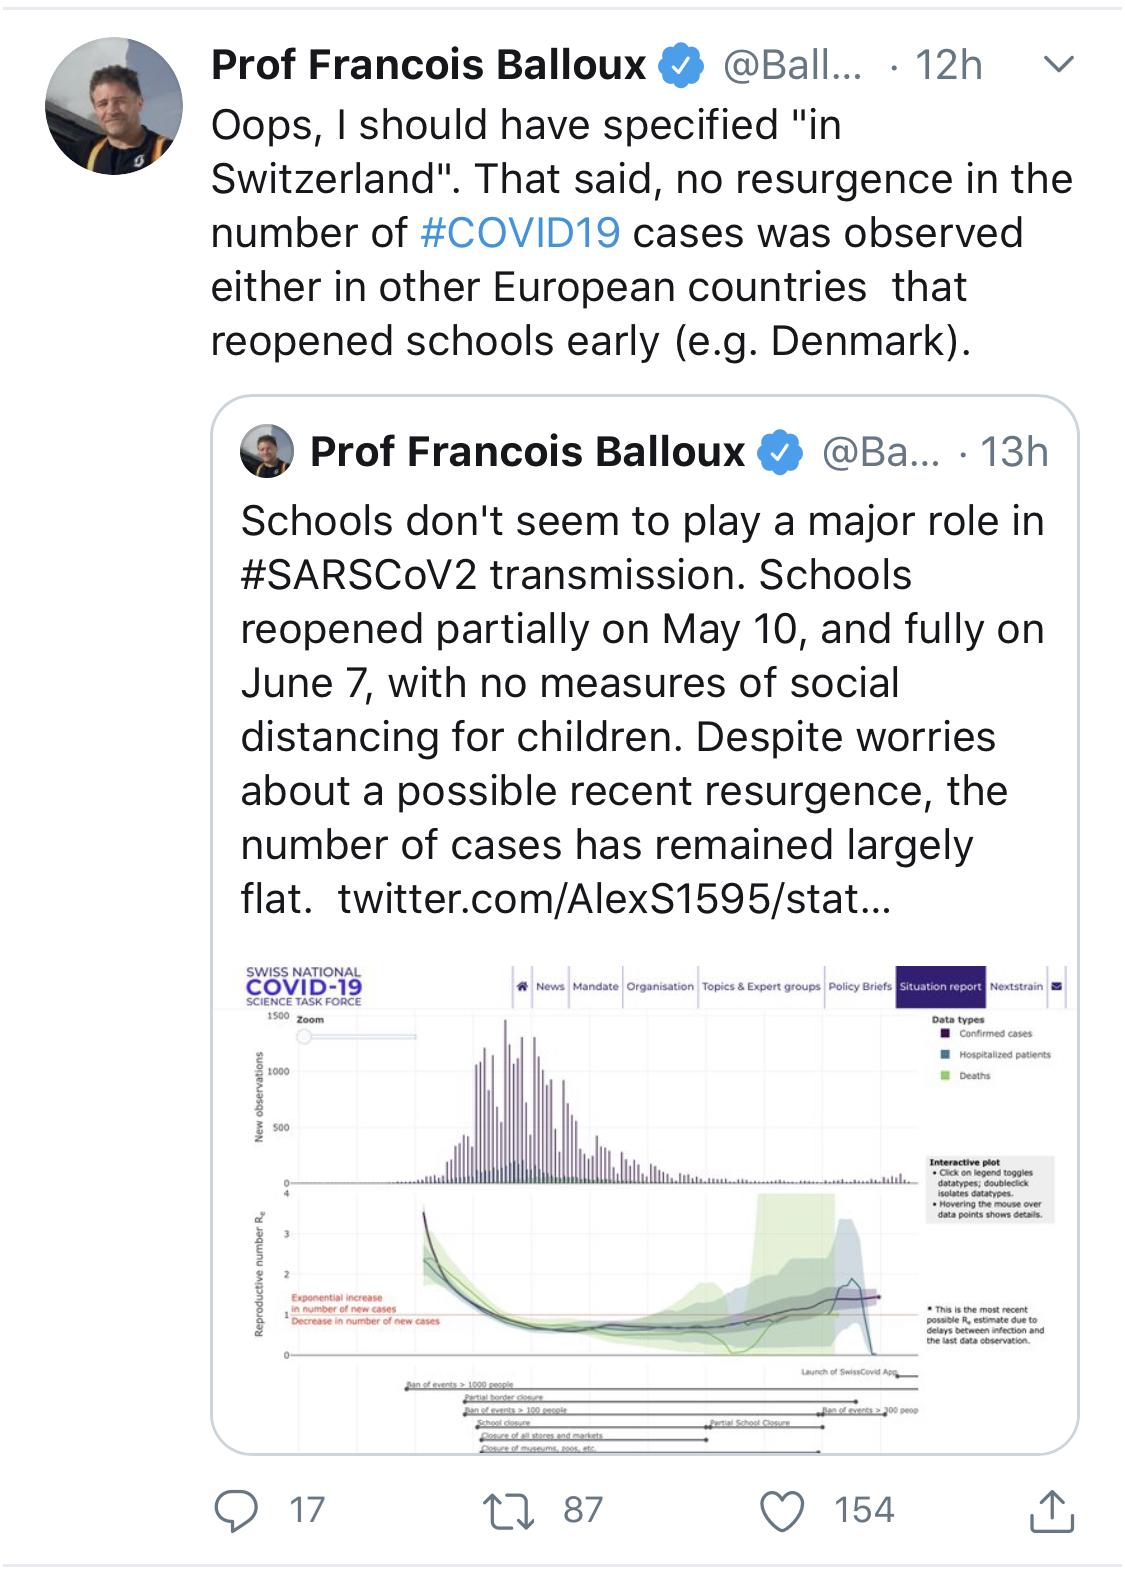1125x1574 pixels.
Task: Open the twitter.com/AlexS1595 status link
Action: tap(614, 899)
